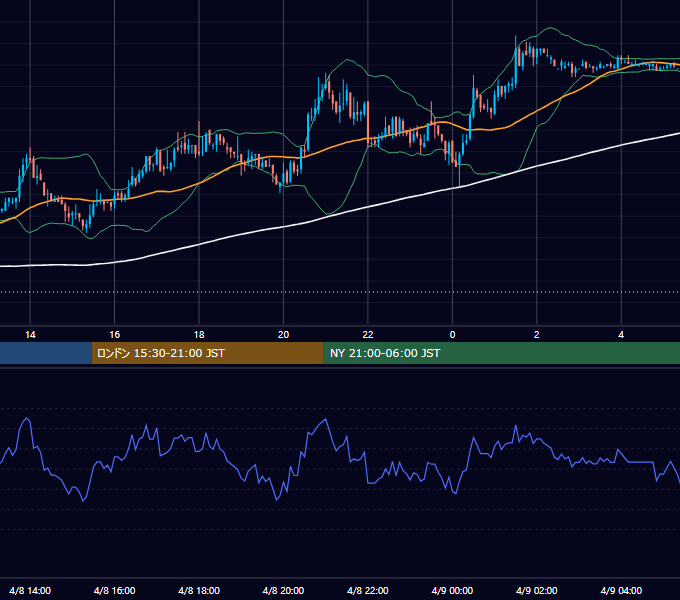Click the 4/9 04:00 oscillator time label
Screen dimensions: 680x600
(x=621, y=590)
